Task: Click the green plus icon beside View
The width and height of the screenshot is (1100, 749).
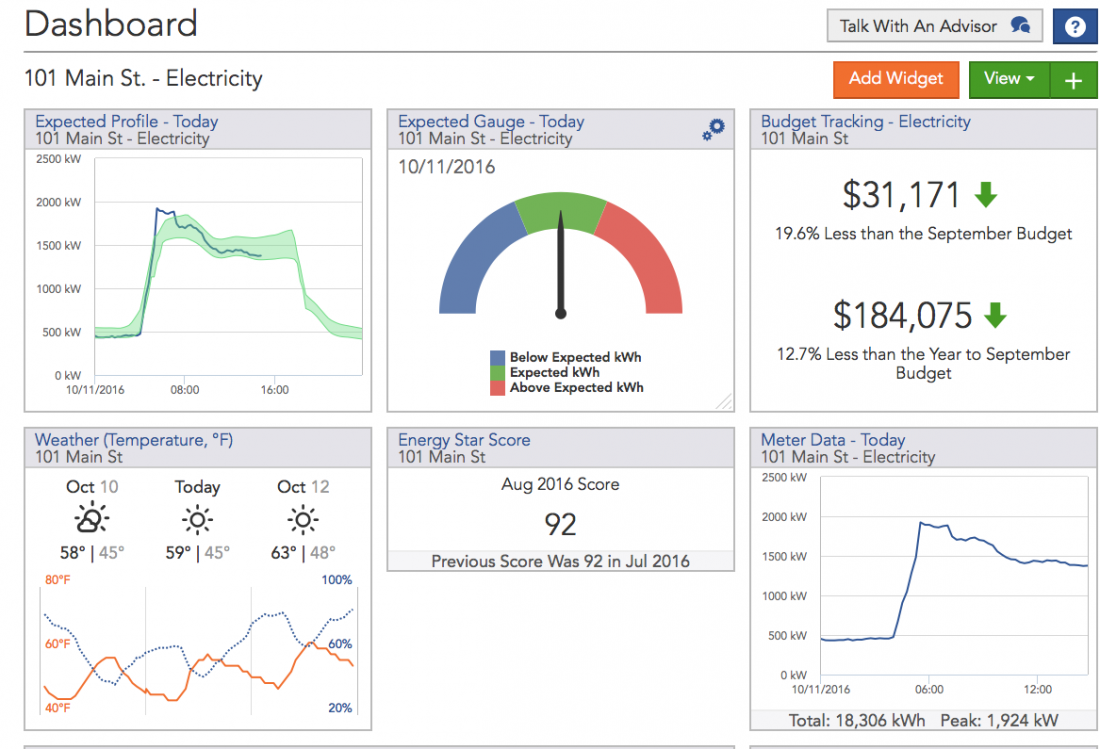Action: (x=1073, y=80)
